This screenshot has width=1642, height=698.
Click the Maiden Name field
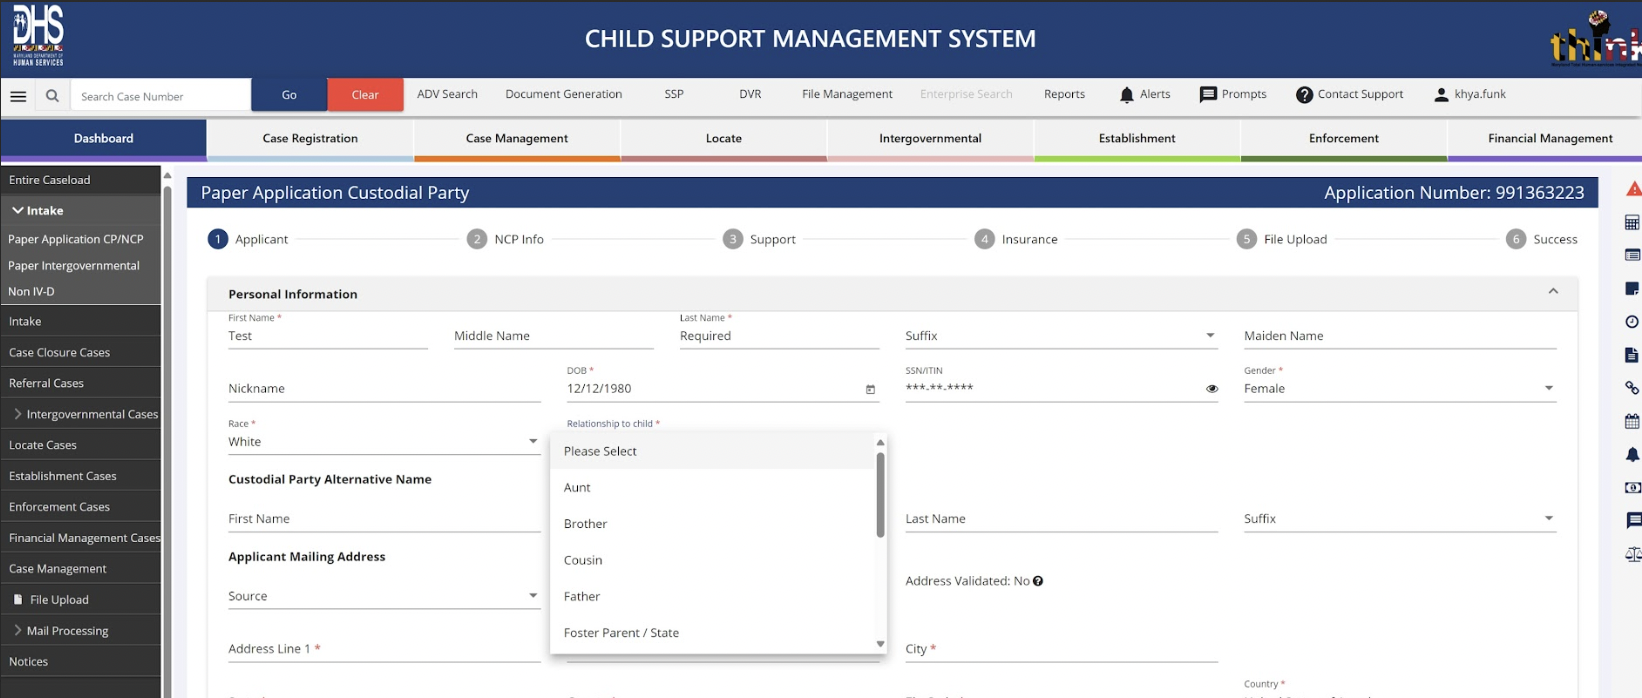tap(1400, 336)
